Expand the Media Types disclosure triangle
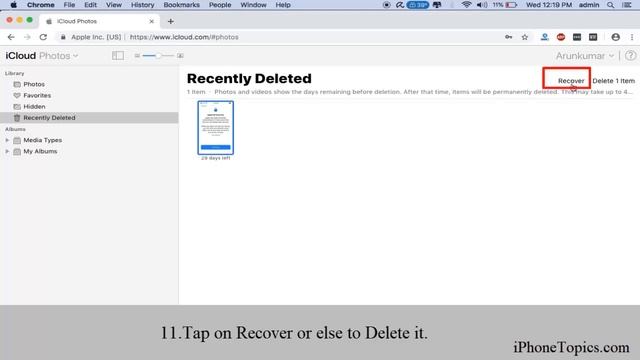 [7, 140]
